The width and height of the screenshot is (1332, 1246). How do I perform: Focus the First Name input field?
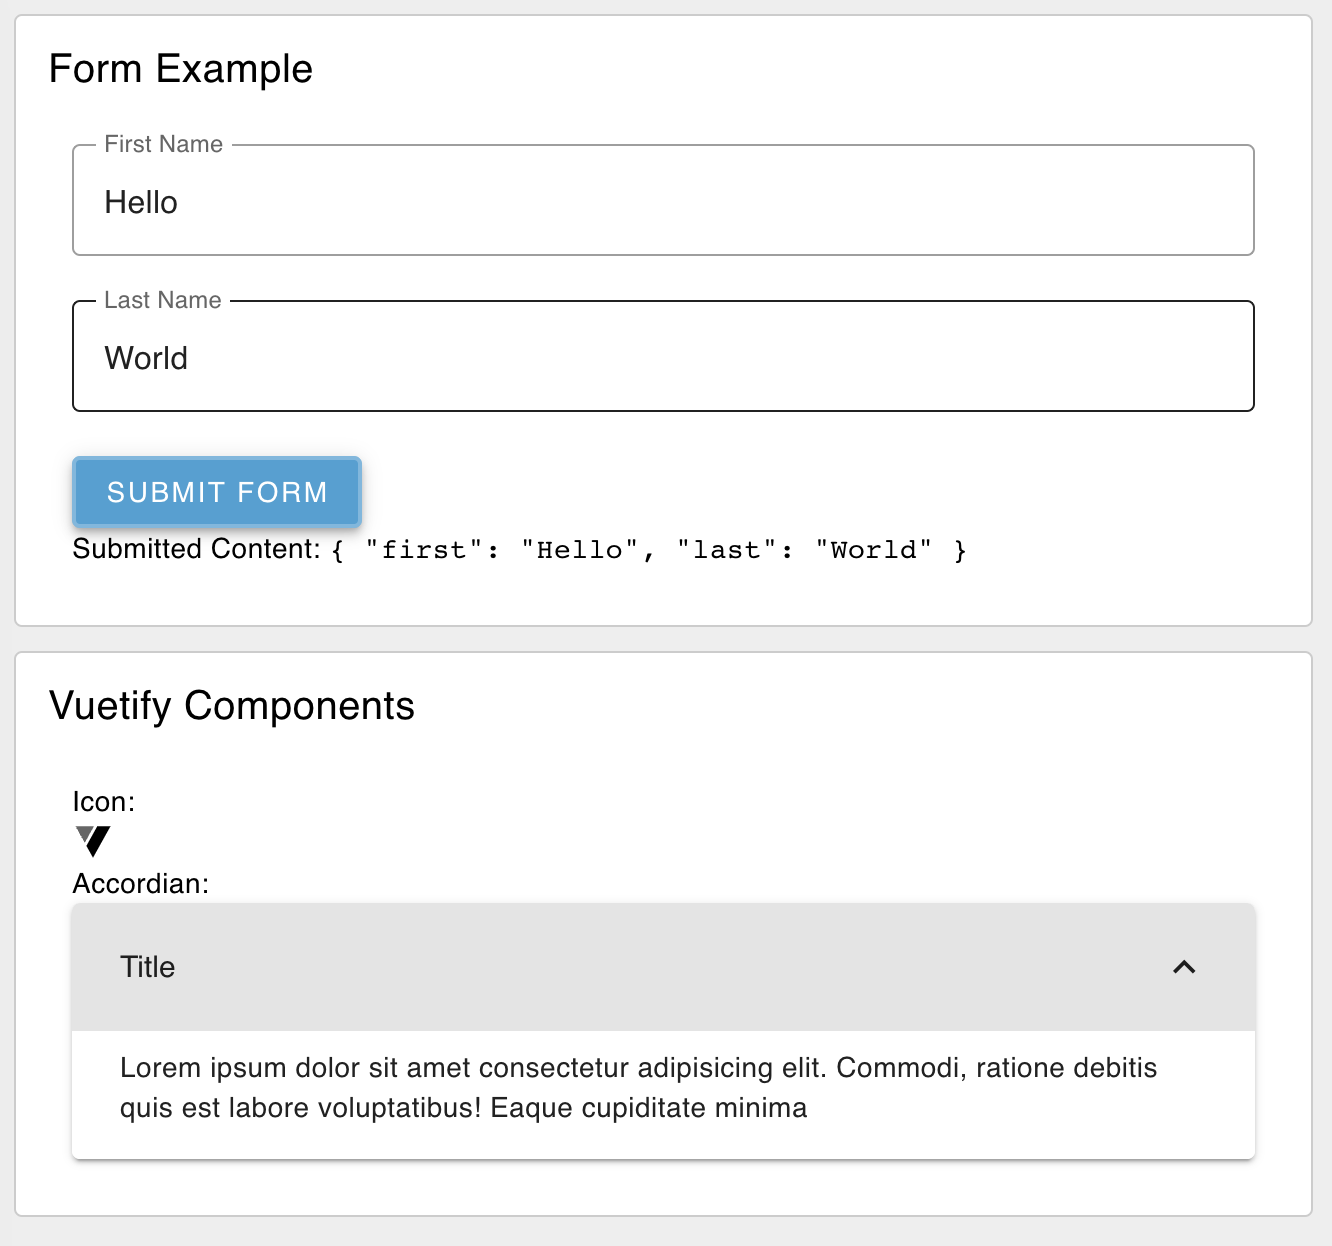coord(663,201)
